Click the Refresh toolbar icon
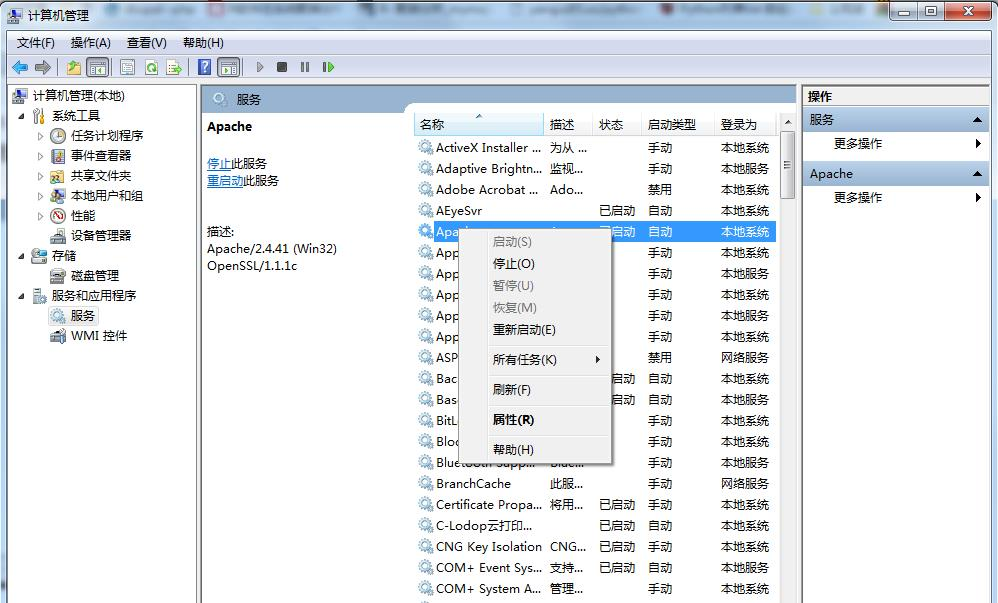 pos(152,67)
